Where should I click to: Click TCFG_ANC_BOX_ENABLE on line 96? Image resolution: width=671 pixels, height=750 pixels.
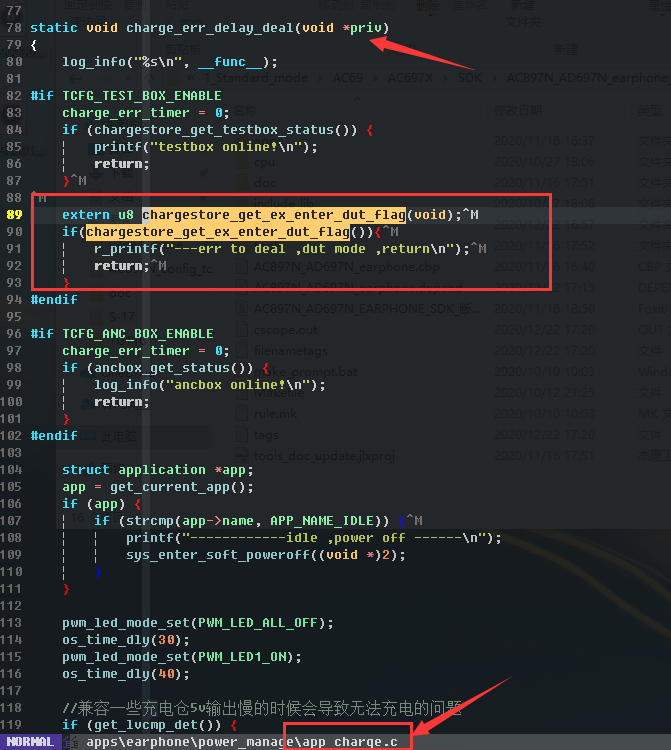[138, 333]
